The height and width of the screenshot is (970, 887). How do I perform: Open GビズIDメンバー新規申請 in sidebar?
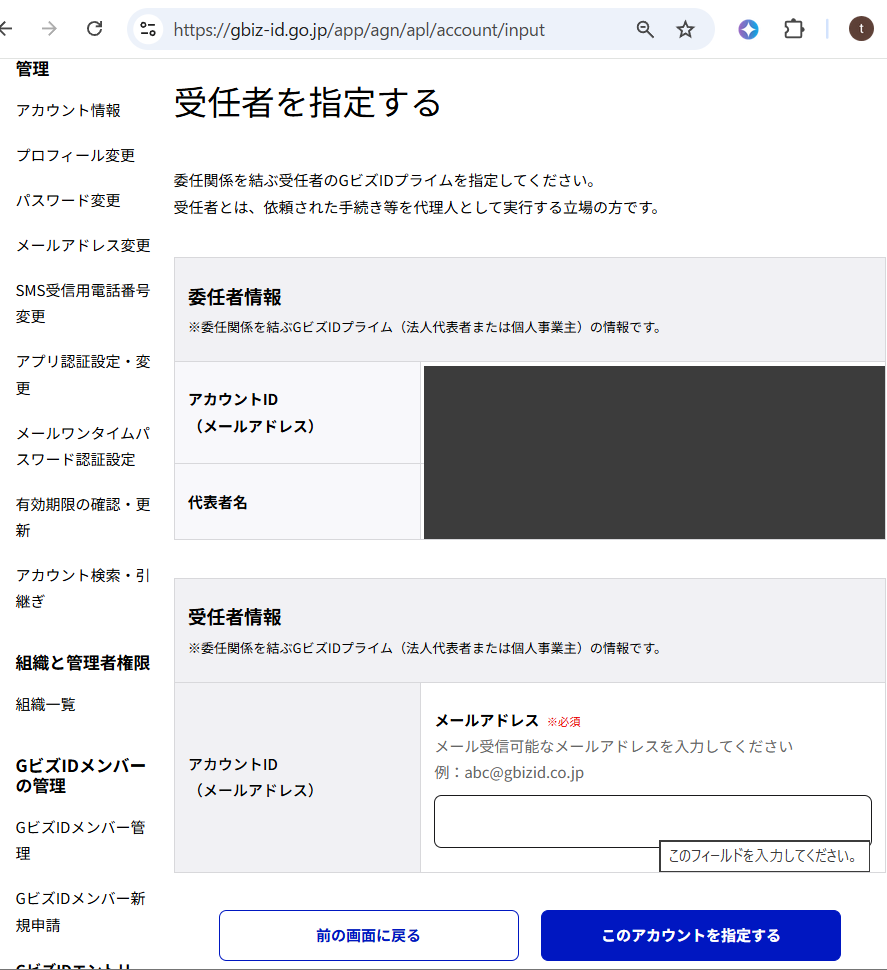80,911
